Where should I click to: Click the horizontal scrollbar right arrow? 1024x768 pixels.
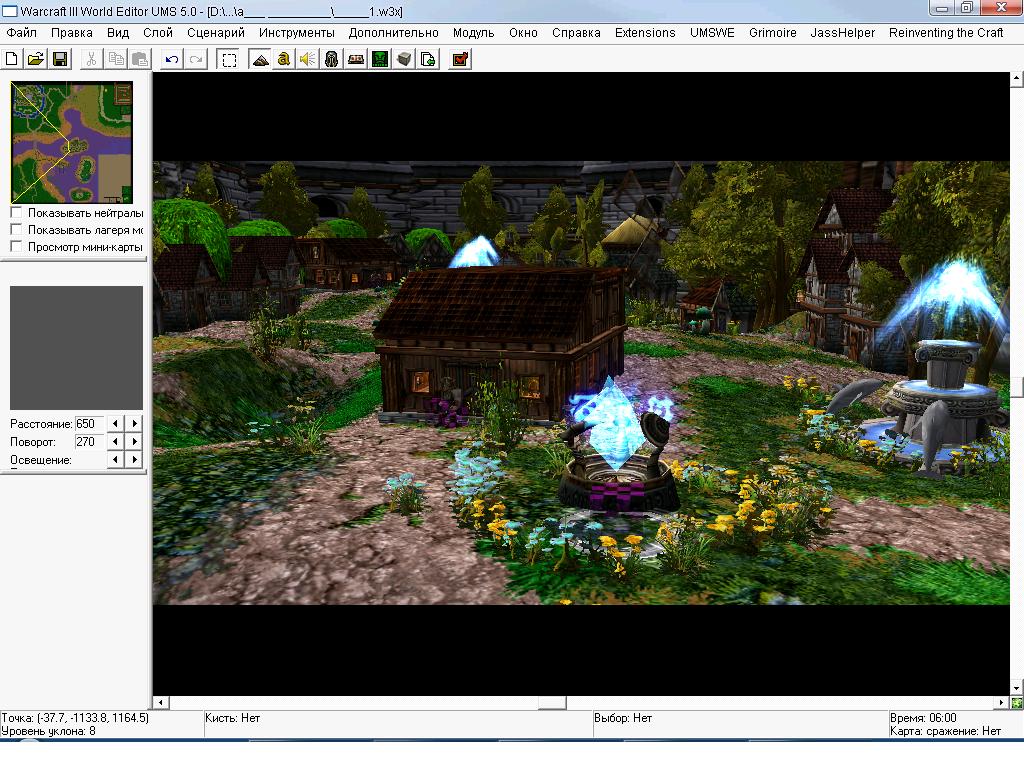(x=1002, y=703)
